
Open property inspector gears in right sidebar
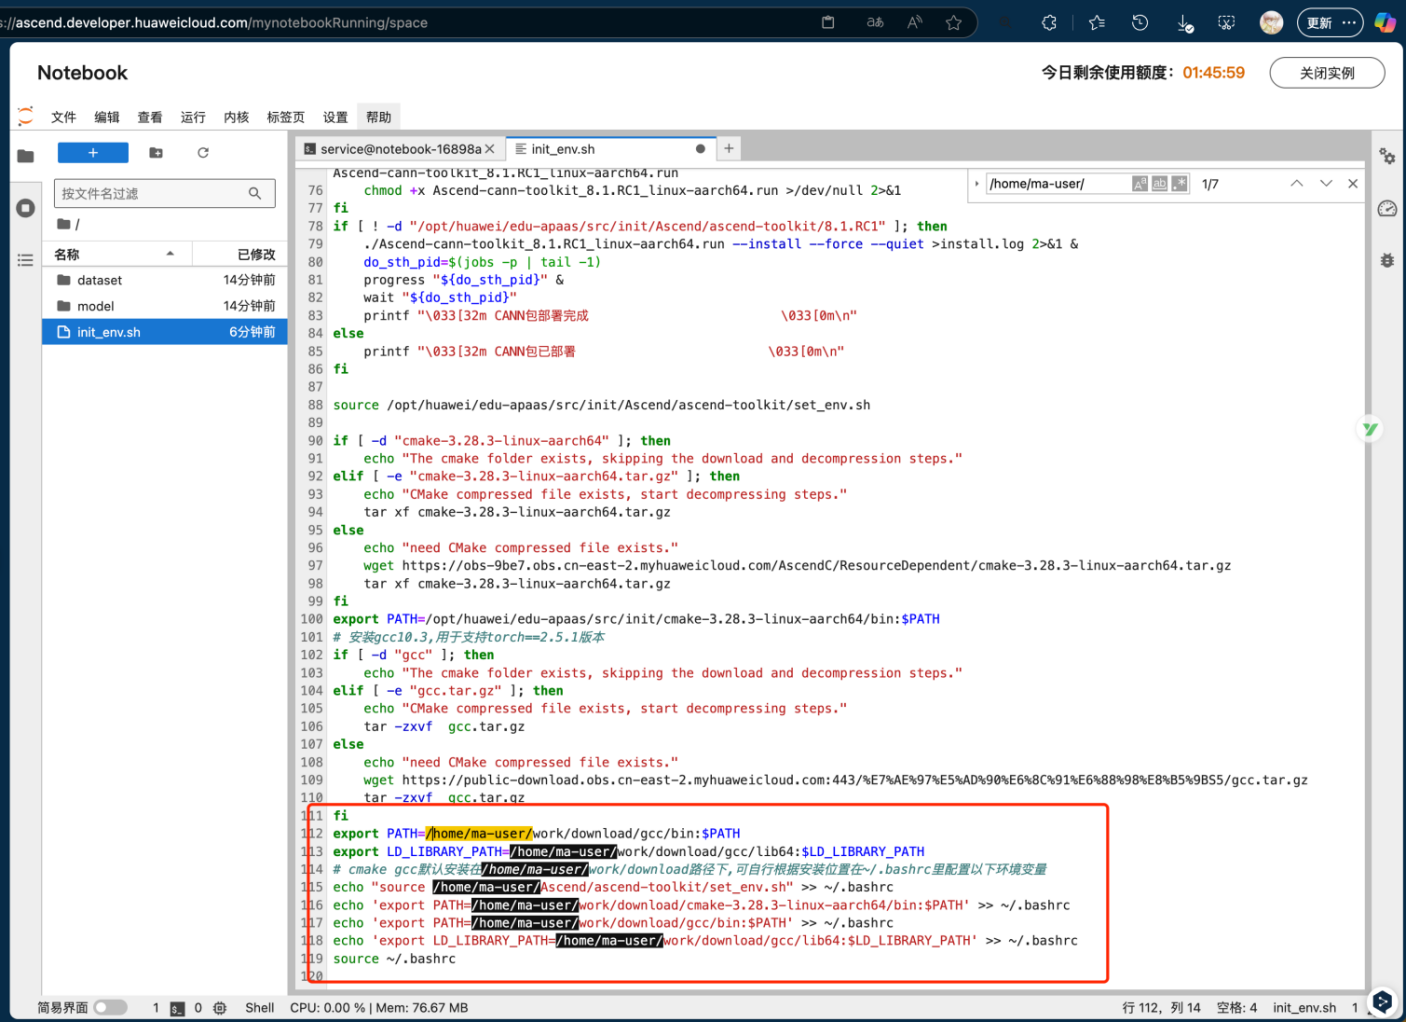pos(1387,156)
